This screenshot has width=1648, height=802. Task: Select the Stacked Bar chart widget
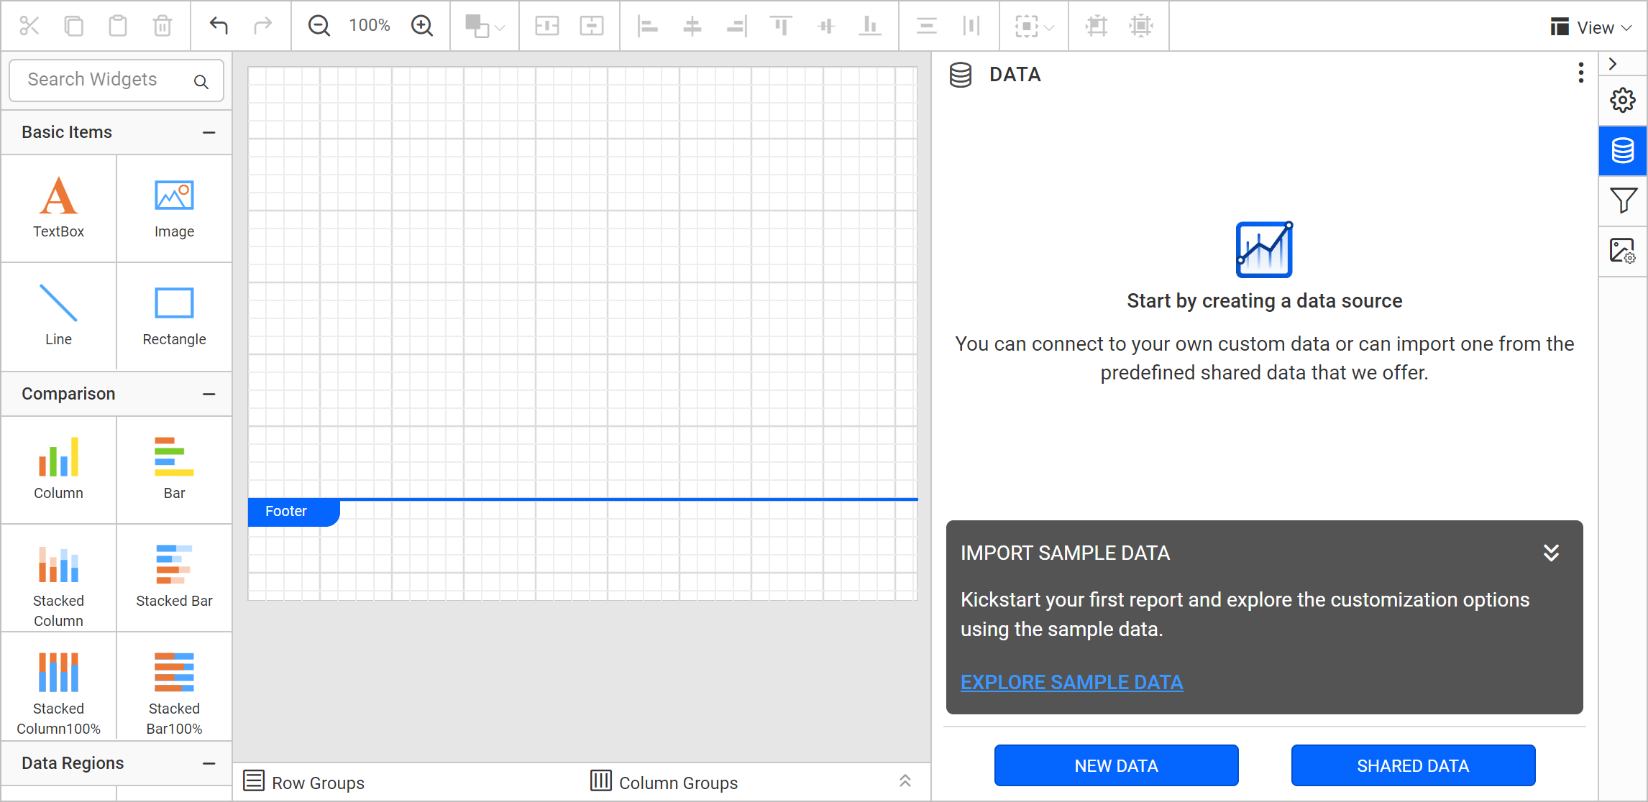tap(174, 577)
